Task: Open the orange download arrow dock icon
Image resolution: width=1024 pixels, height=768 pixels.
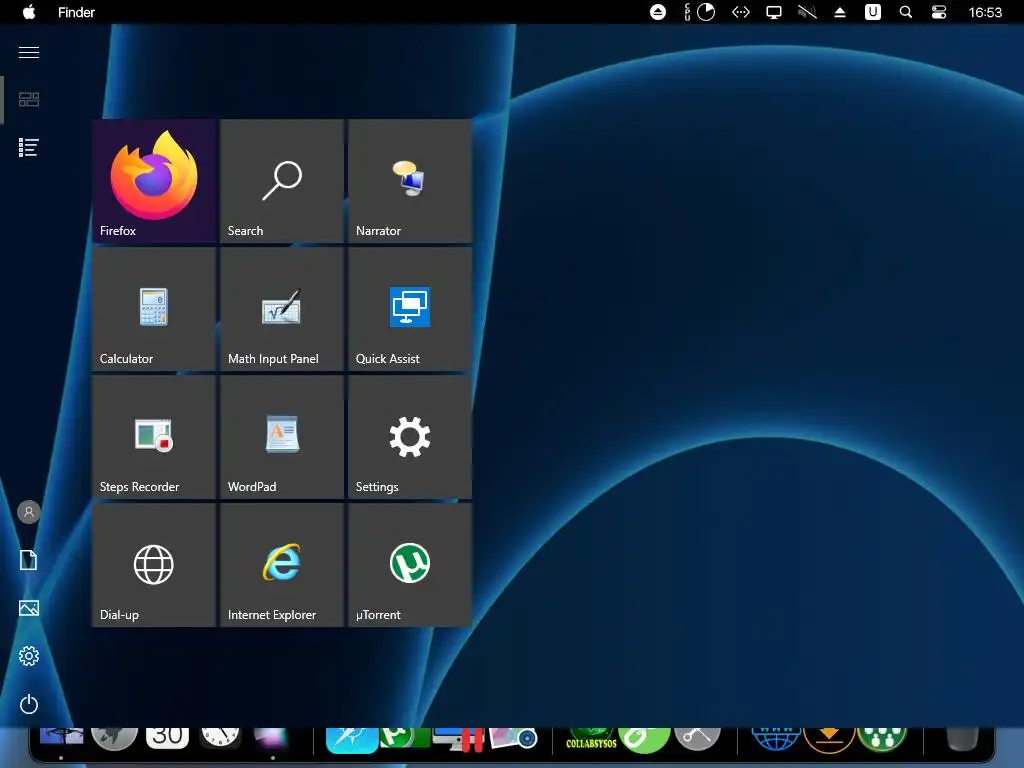Action: [829, 739]
